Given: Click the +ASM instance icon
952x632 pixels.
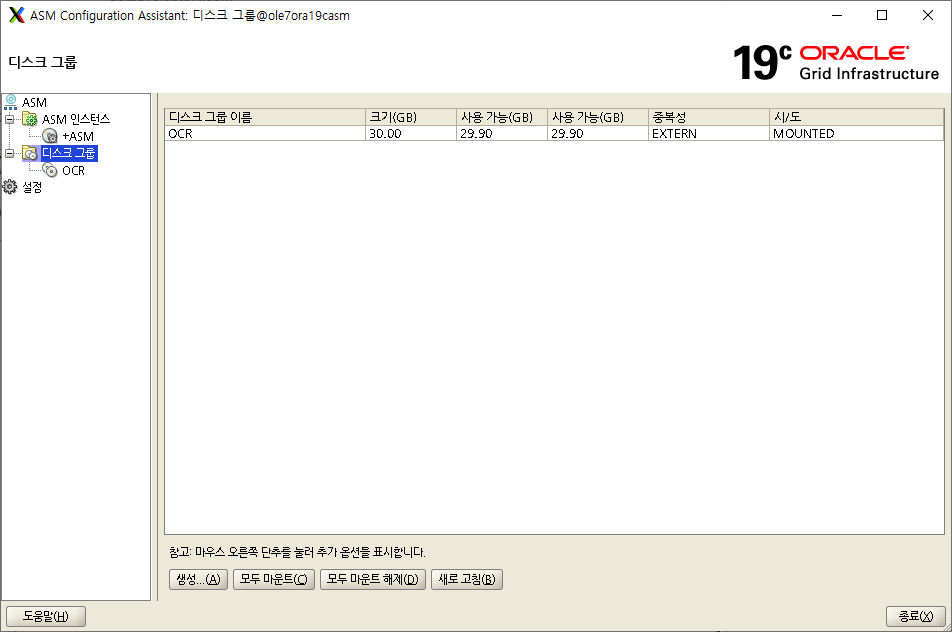Looking at the screenshot, I should point(50,136).
